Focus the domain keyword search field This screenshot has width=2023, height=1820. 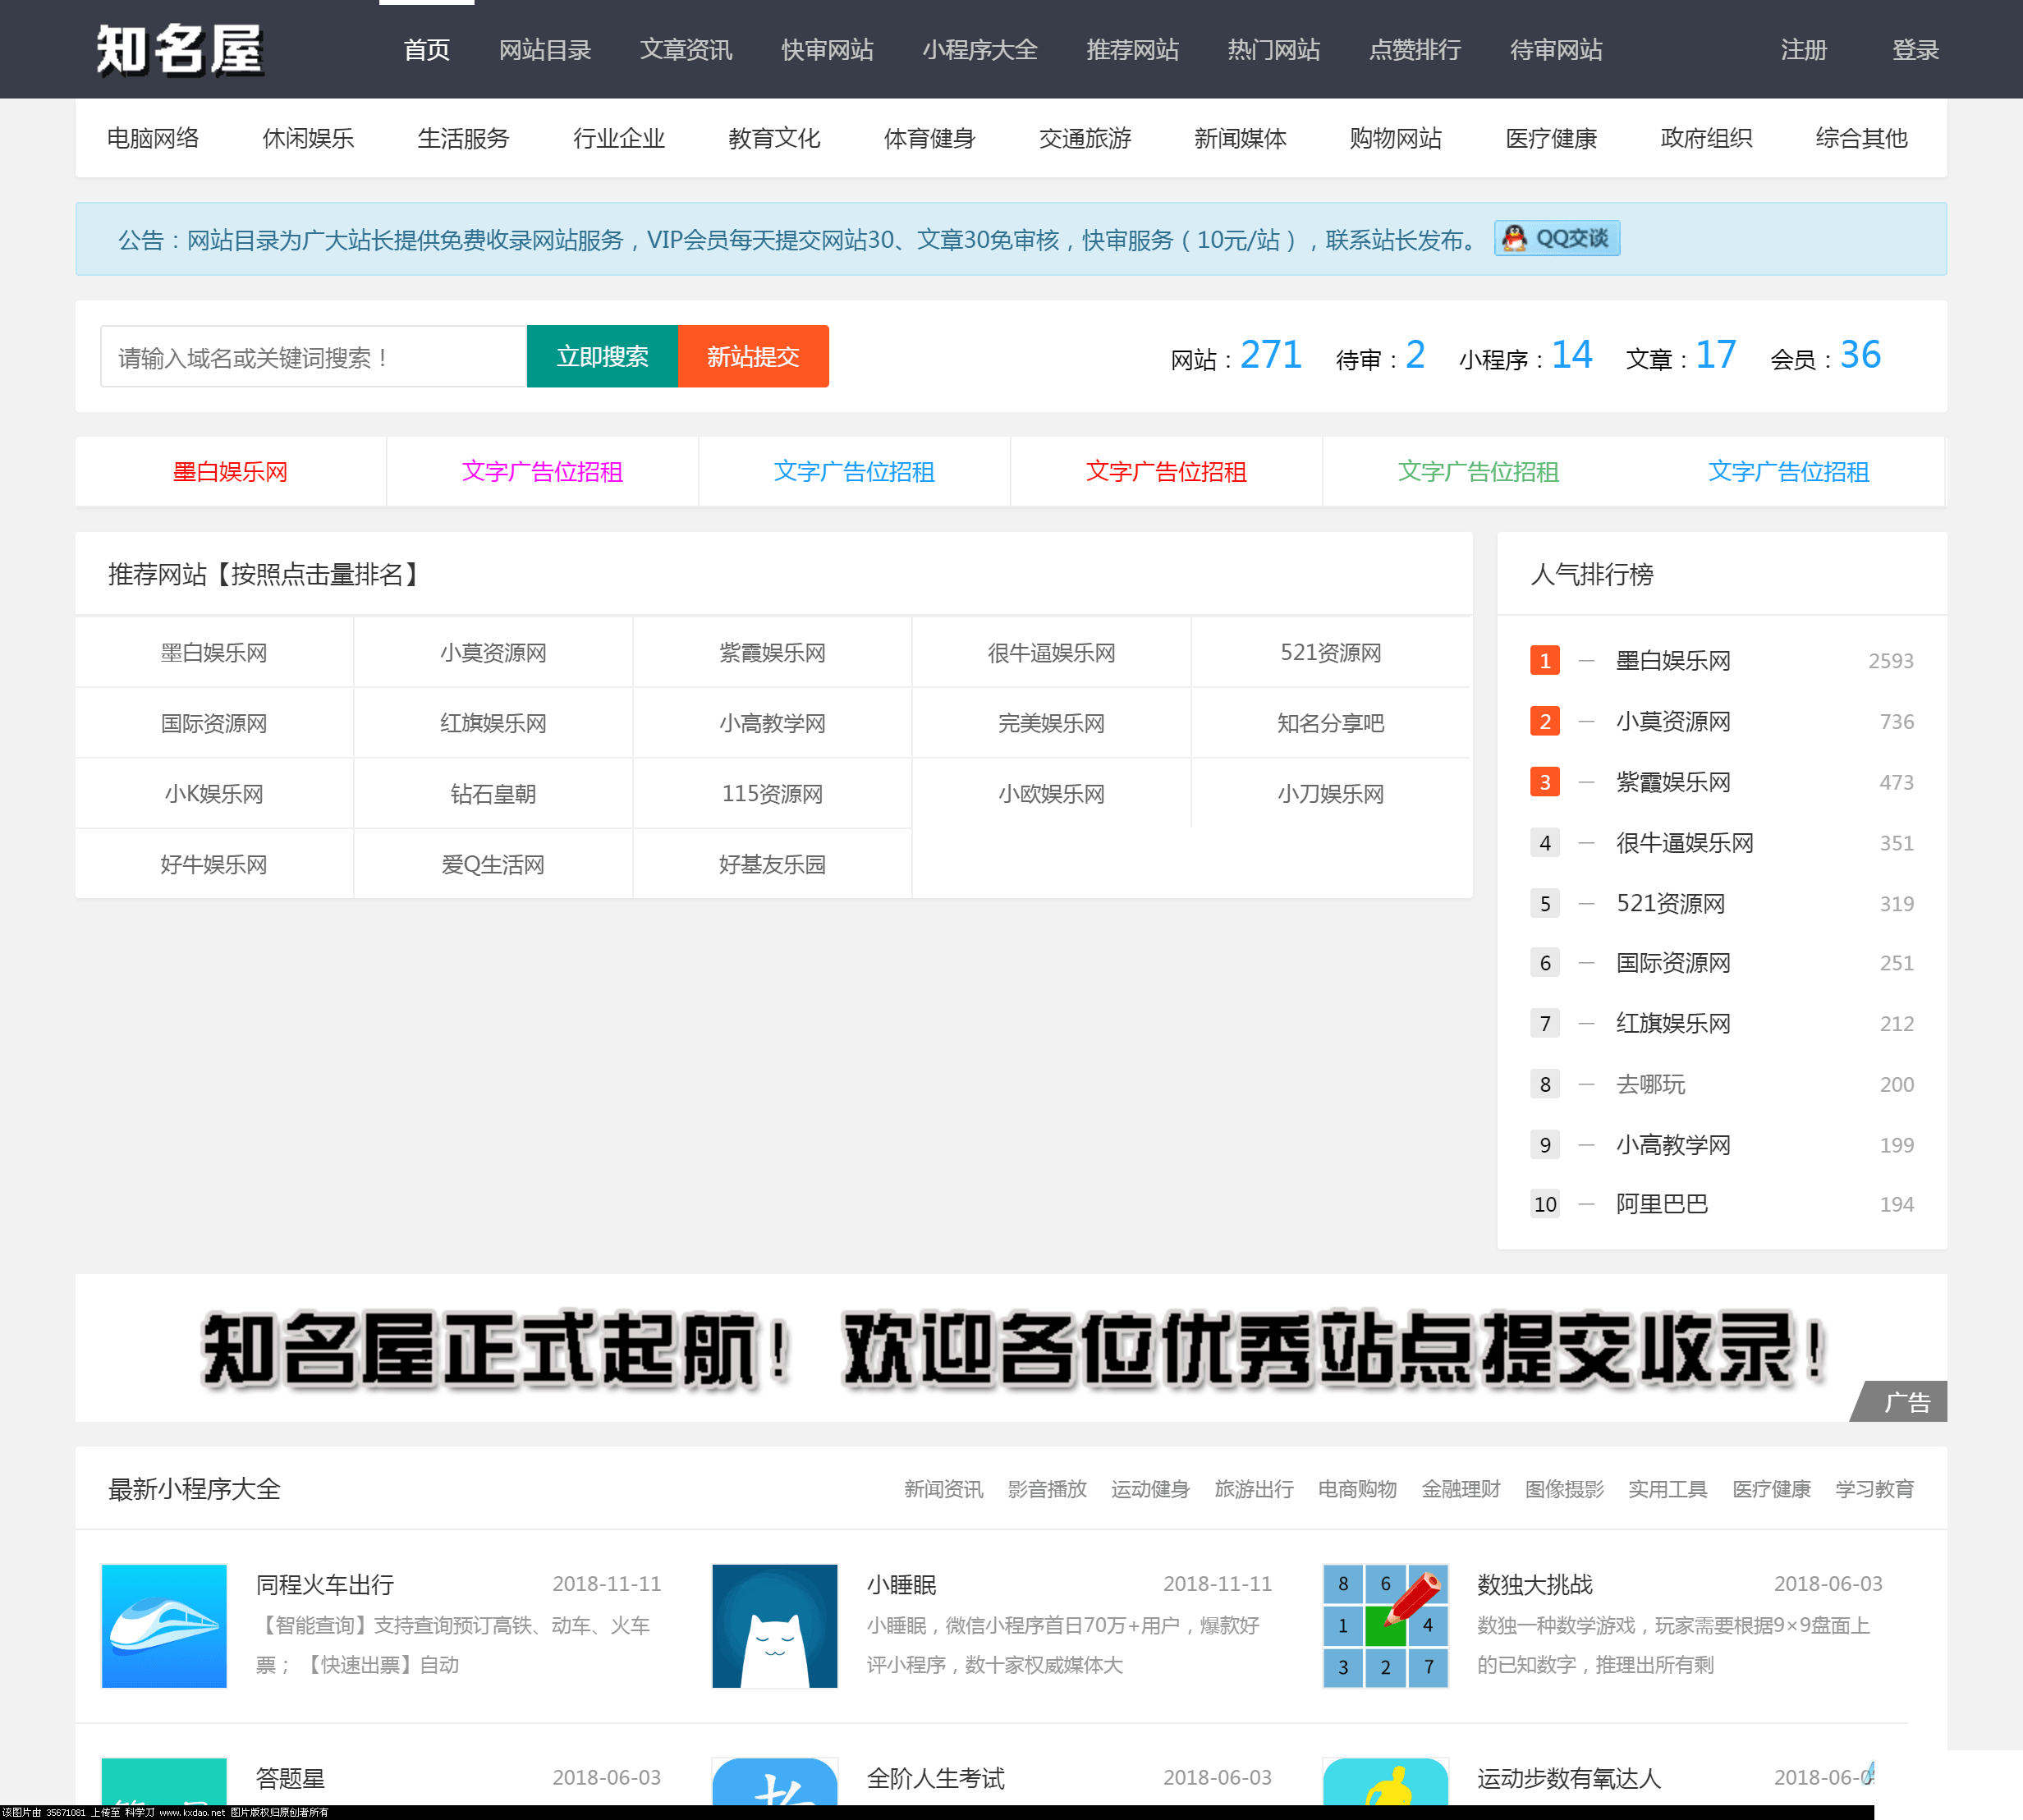click(313, 357)
